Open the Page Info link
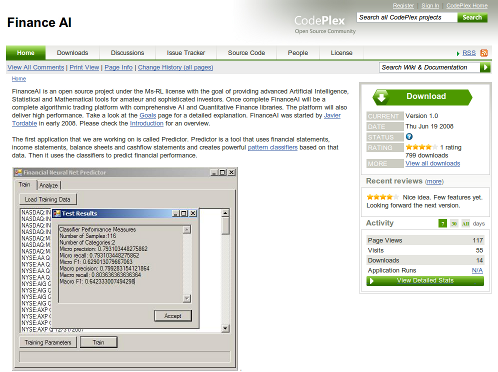This screenshot has width=498, height=372. pos(118,67)
